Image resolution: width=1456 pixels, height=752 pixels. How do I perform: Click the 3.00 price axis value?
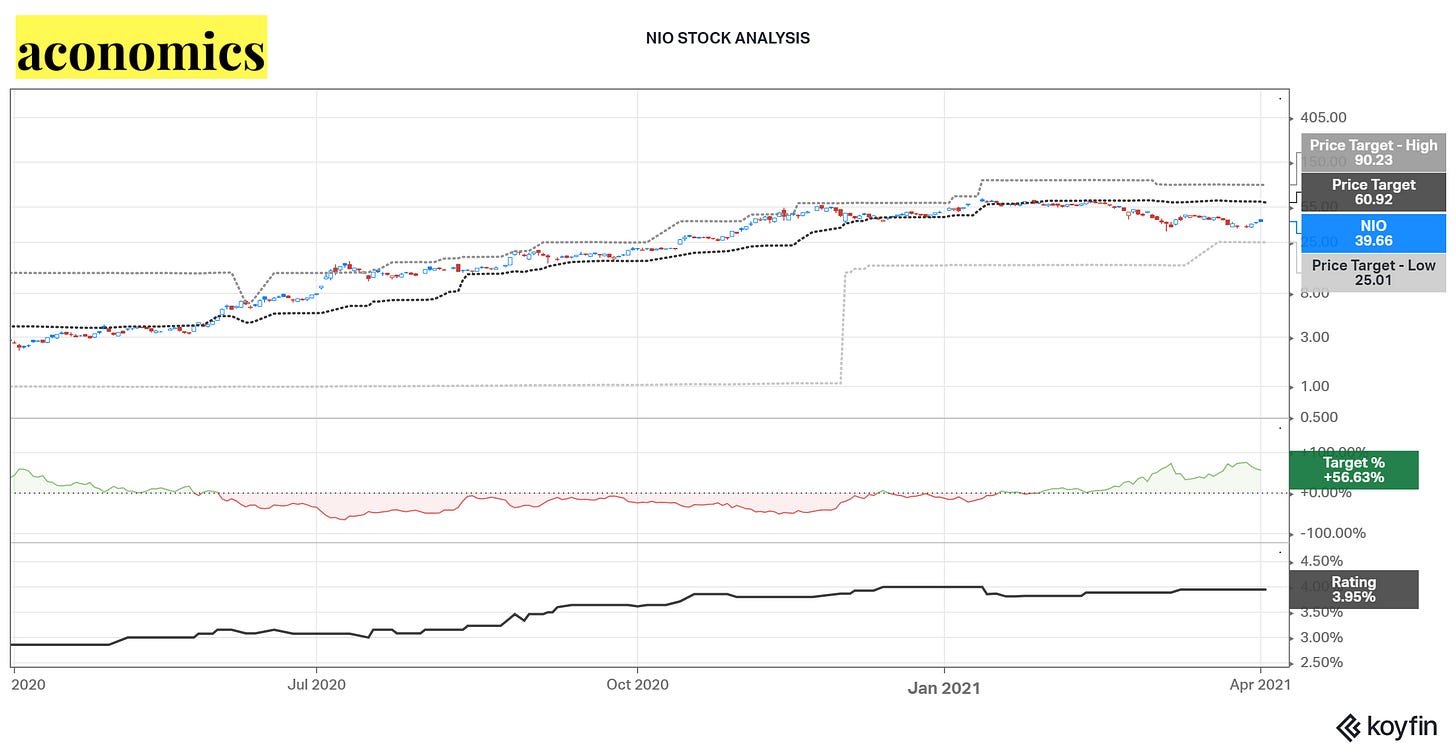coord(1316,337)
